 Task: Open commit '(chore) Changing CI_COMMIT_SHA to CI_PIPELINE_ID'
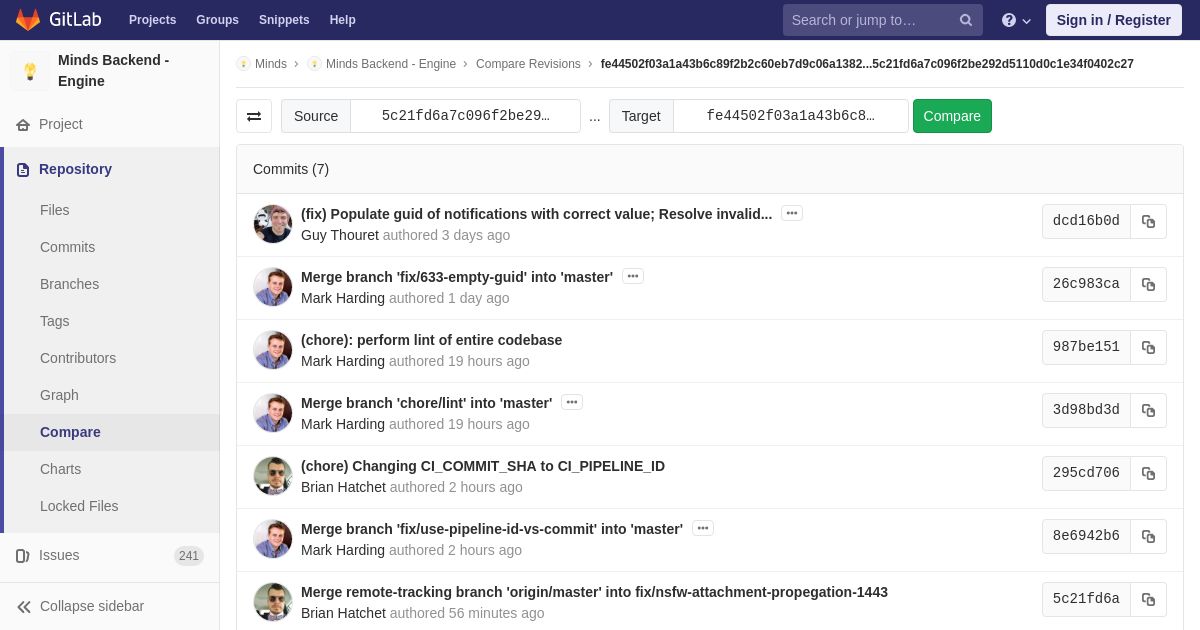pos(483,466)
